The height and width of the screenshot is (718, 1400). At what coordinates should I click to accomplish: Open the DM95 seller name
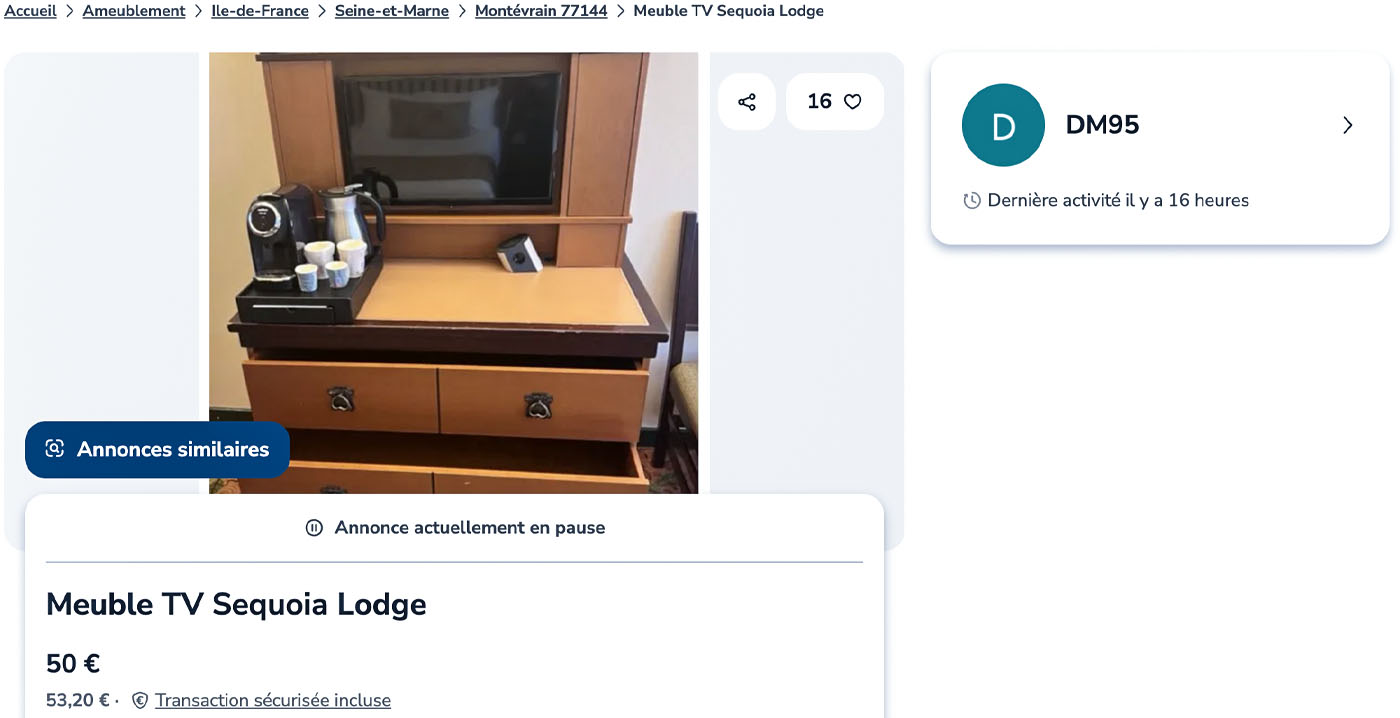click(1102, 125)
